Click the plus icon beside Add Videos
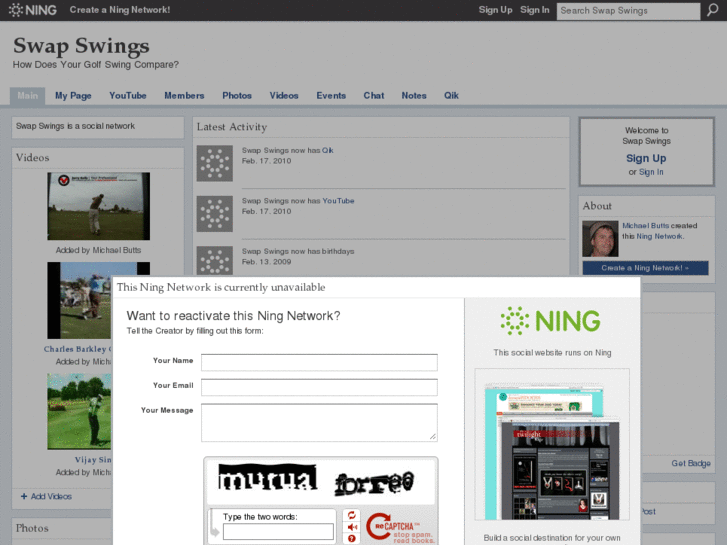The width and height of the screenshot is (727, 545). tap(24, 496)
